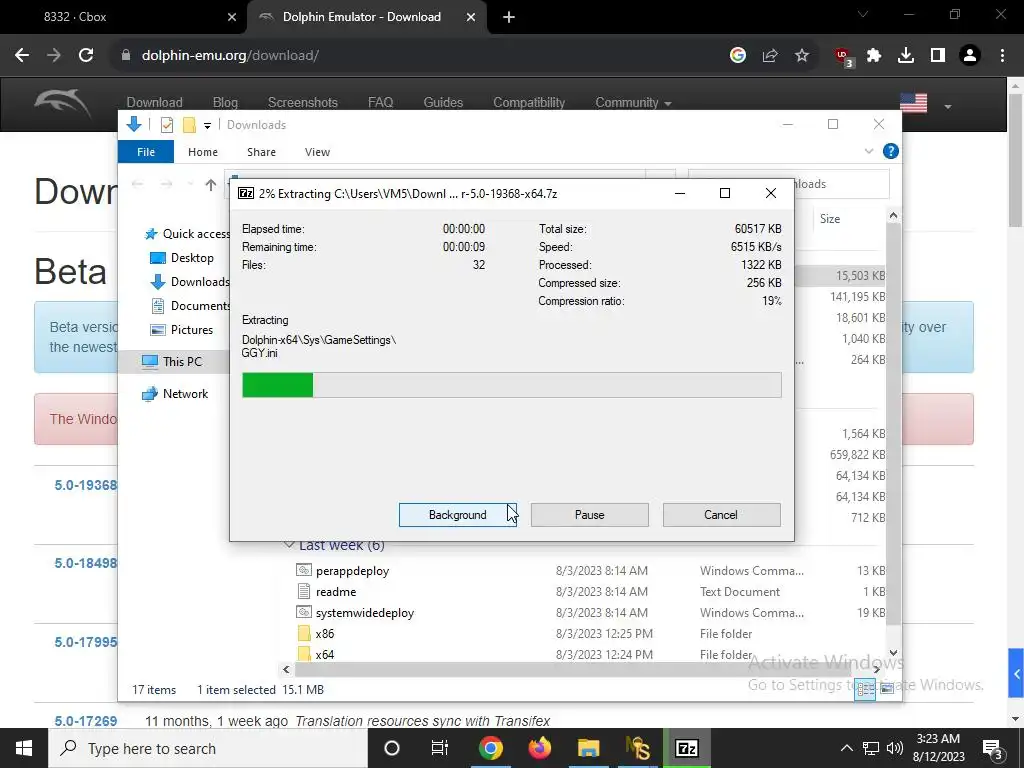Reload the Dolphin download page
The image size is (1024, 768).
[x=86, y=56]
